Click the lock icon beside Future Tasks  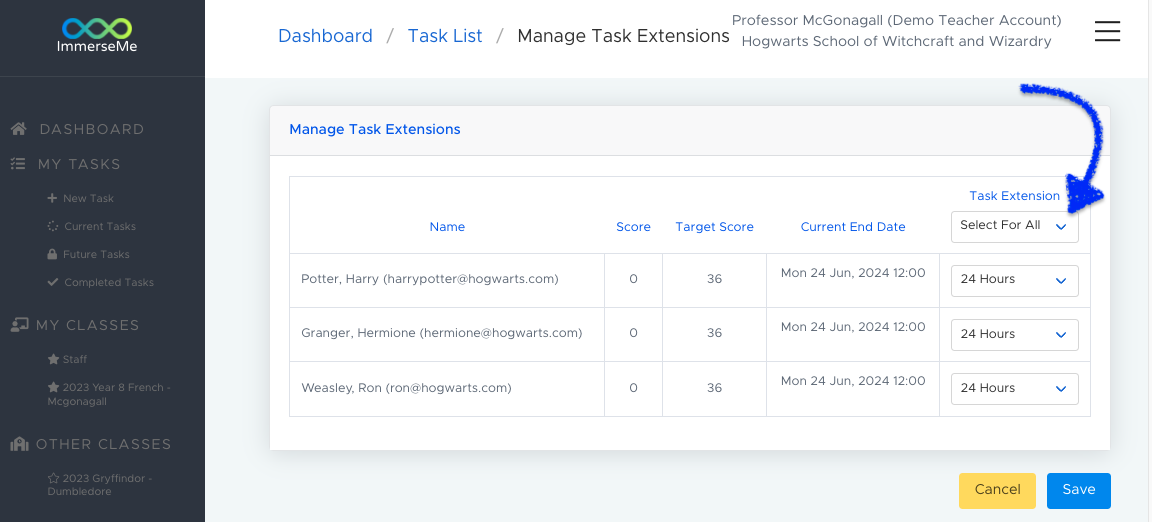point(52,254)
